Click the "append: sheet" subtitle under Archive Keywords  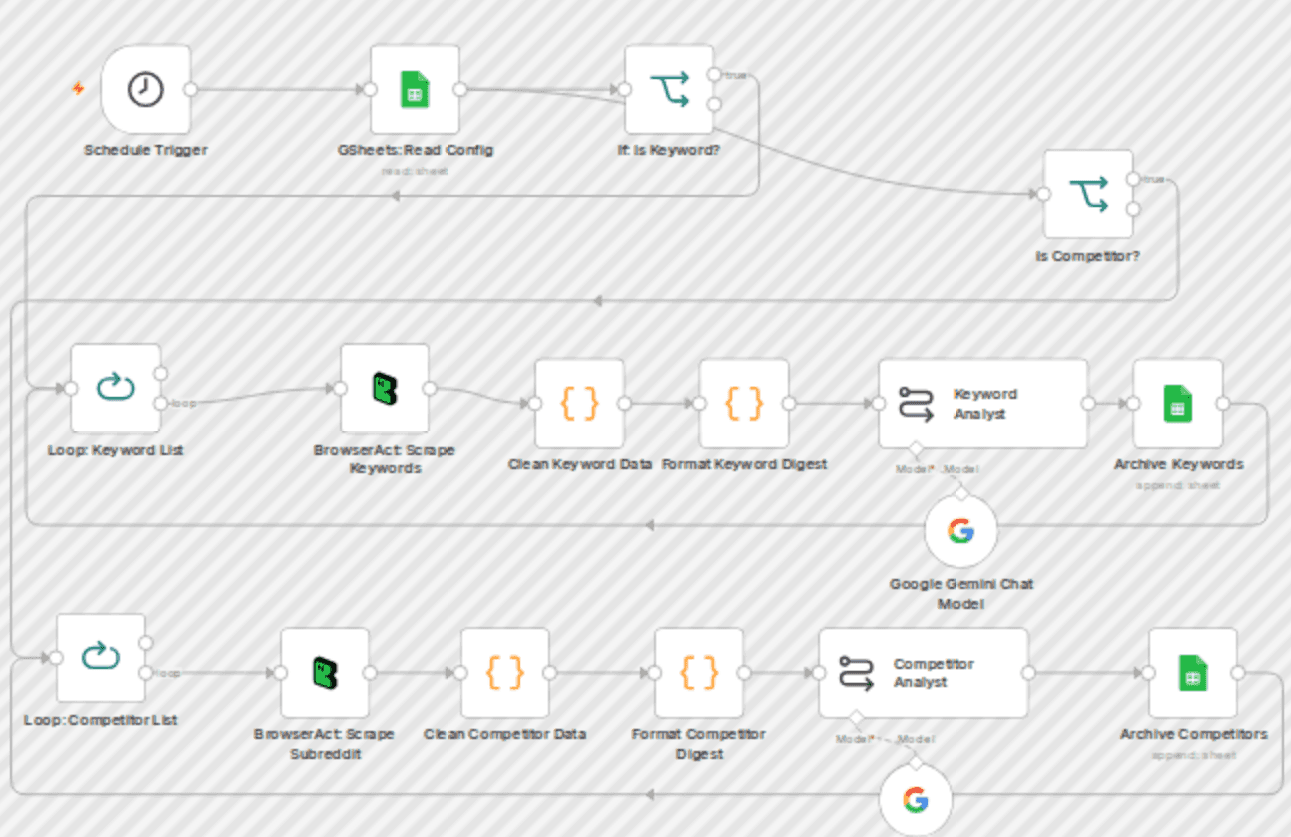tap(1178, 485)
